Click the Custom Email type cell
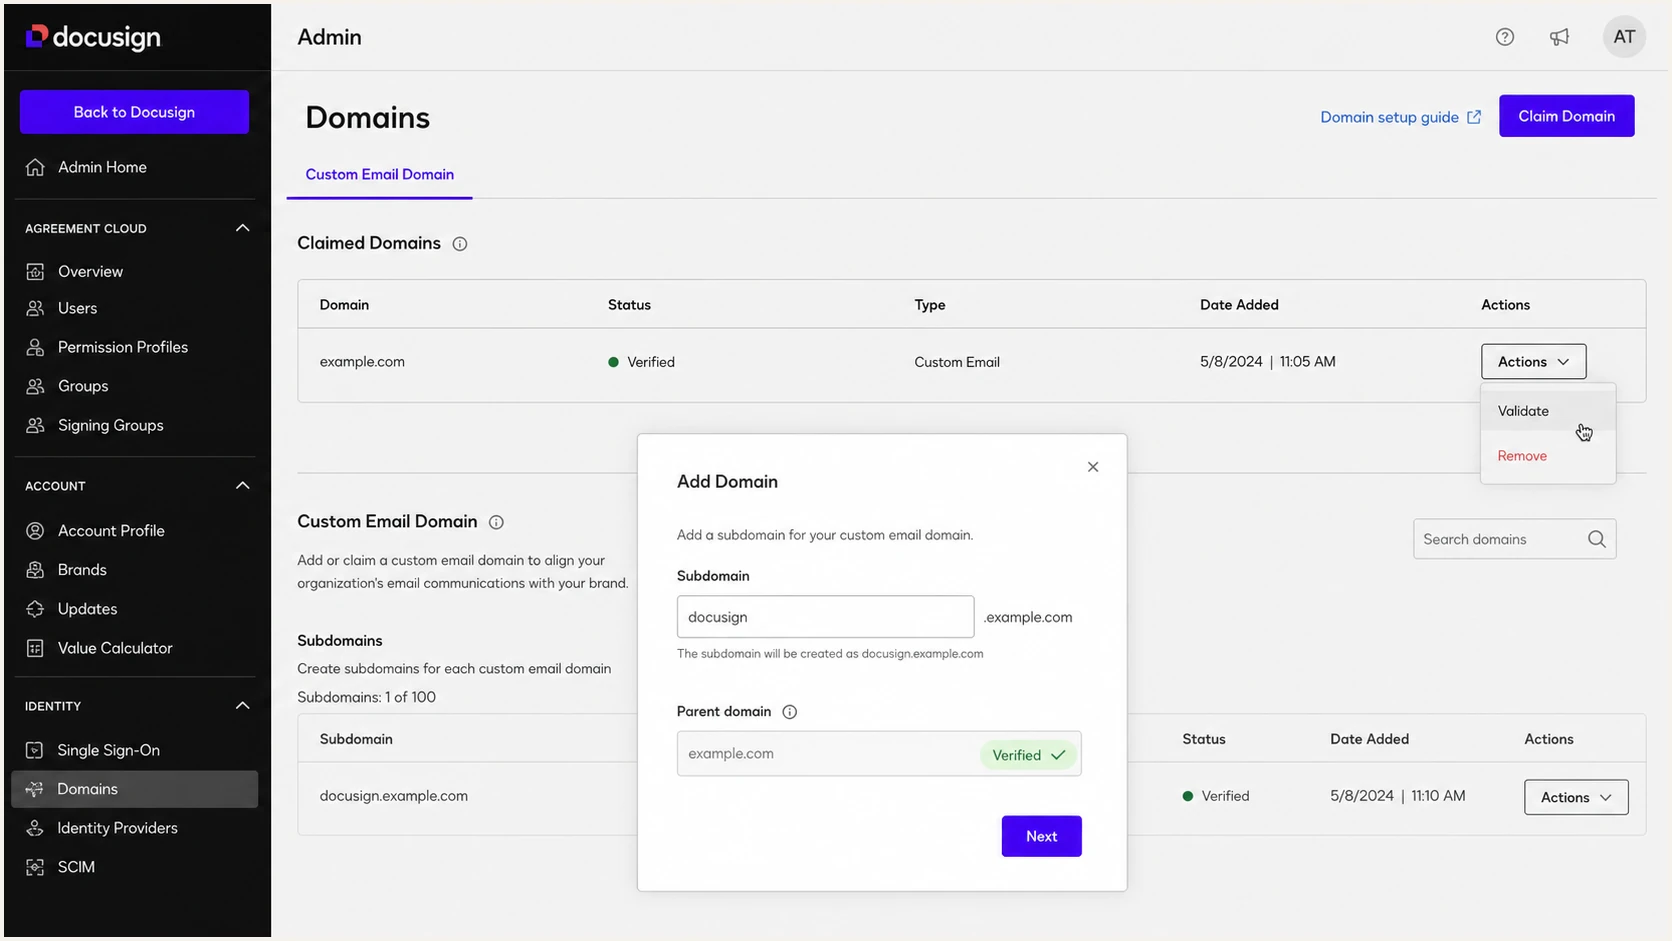Image resolution: width=1672 pixels, height=941 pixels. click(x=956, y=362)
